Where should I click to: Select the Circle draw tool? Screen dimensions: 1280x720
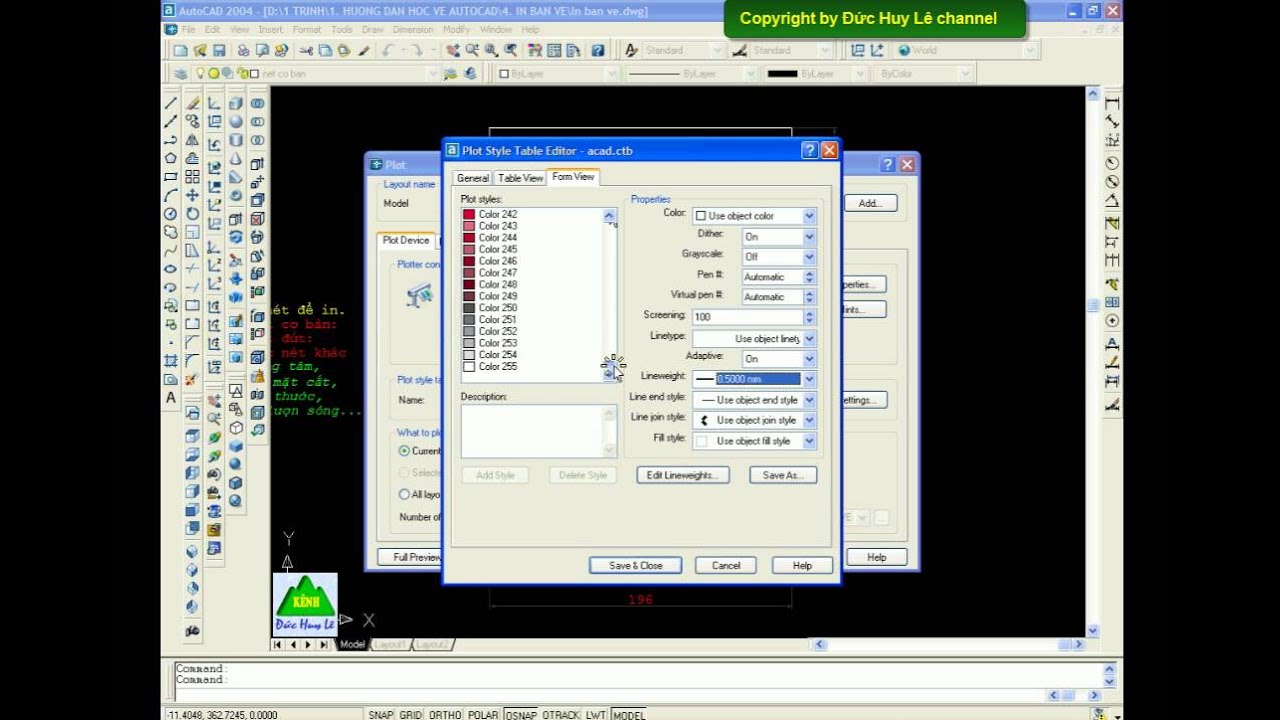[171, 213]
